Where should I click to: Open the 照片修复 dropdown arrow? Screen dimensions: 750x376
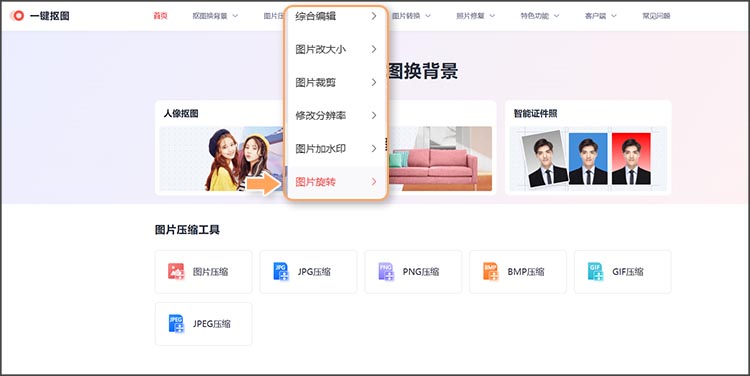[492, 16]
